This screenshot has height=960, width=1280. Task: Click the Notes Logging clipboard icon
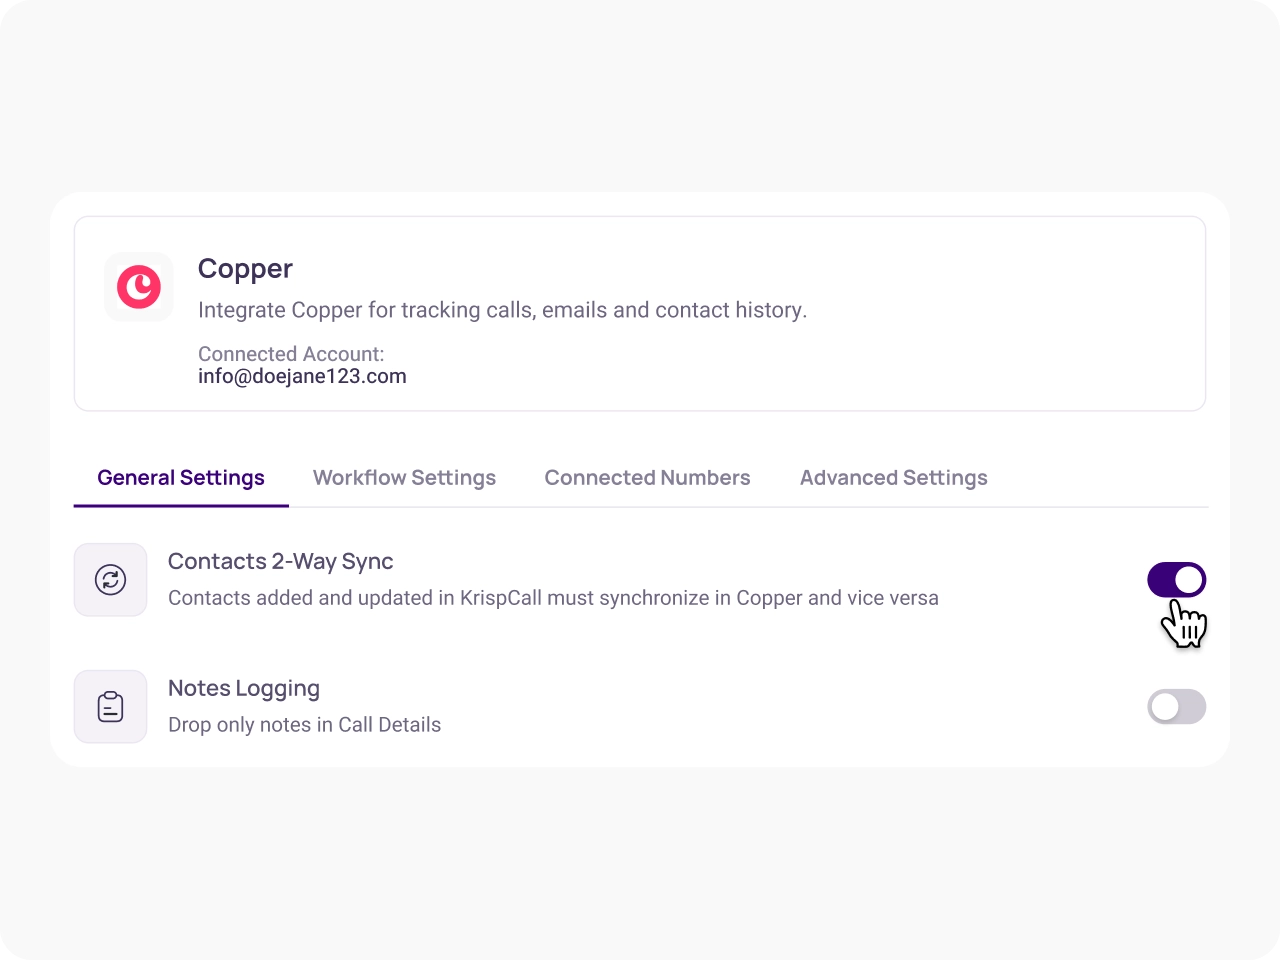click(110, 707)
